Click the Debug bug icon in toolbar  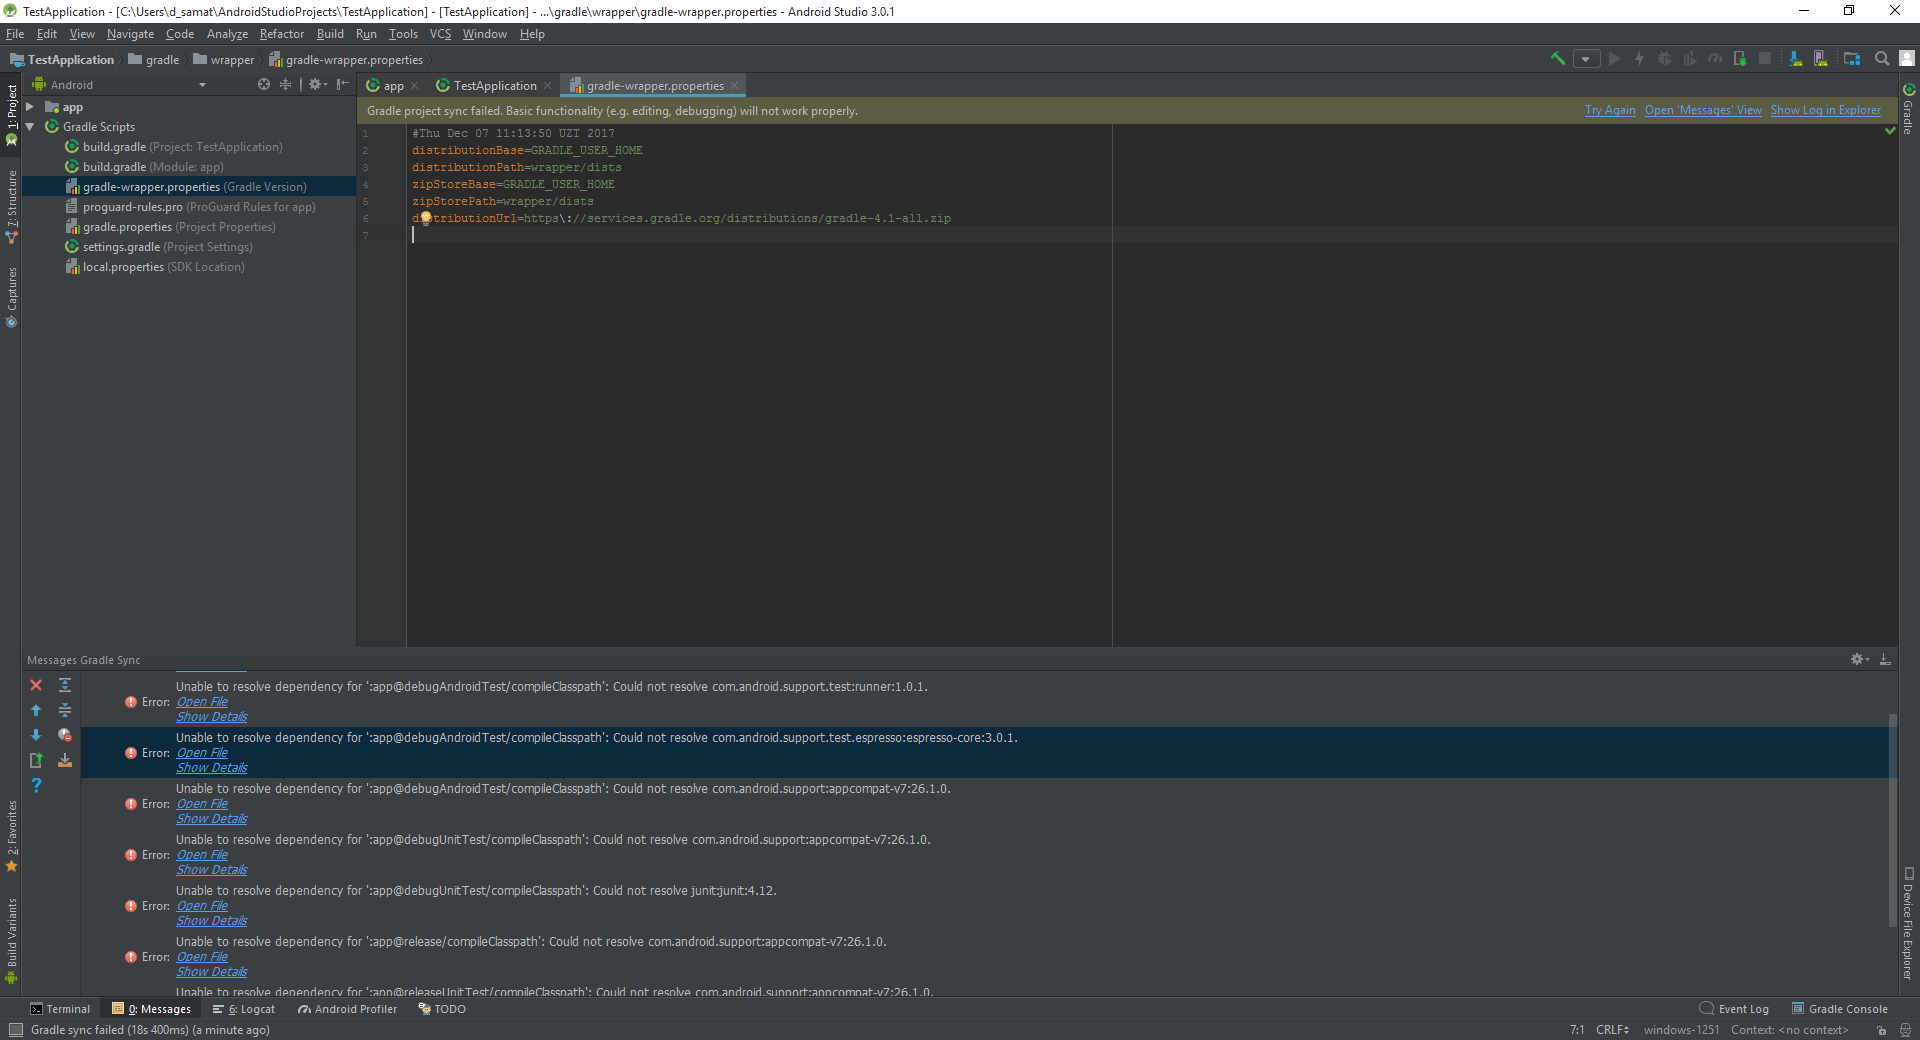click(1664, 59)
